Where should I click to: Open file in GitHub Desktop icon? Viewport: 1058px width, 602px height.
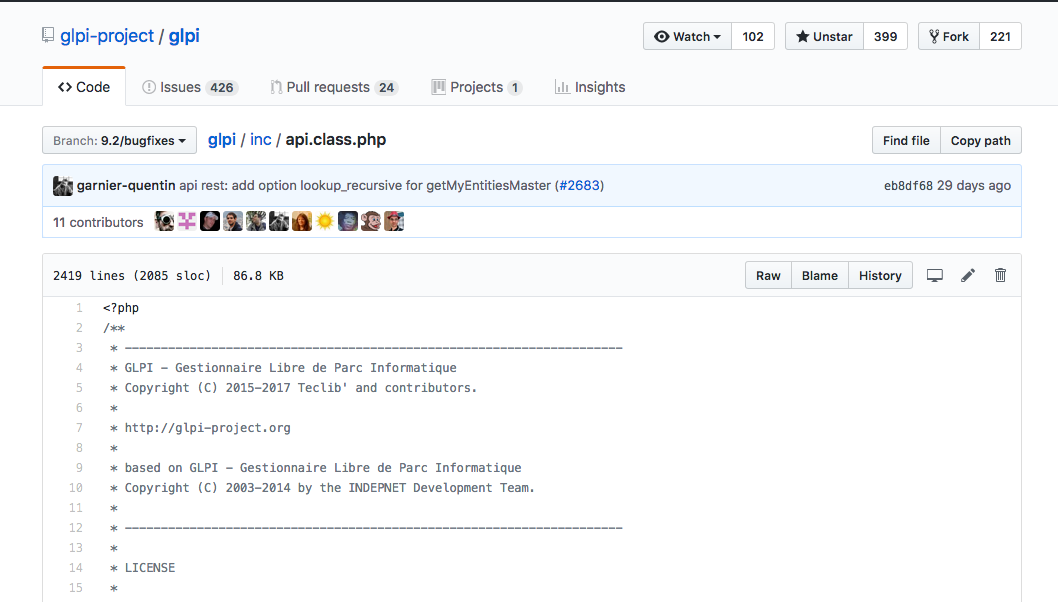click(x=935, y=275)
